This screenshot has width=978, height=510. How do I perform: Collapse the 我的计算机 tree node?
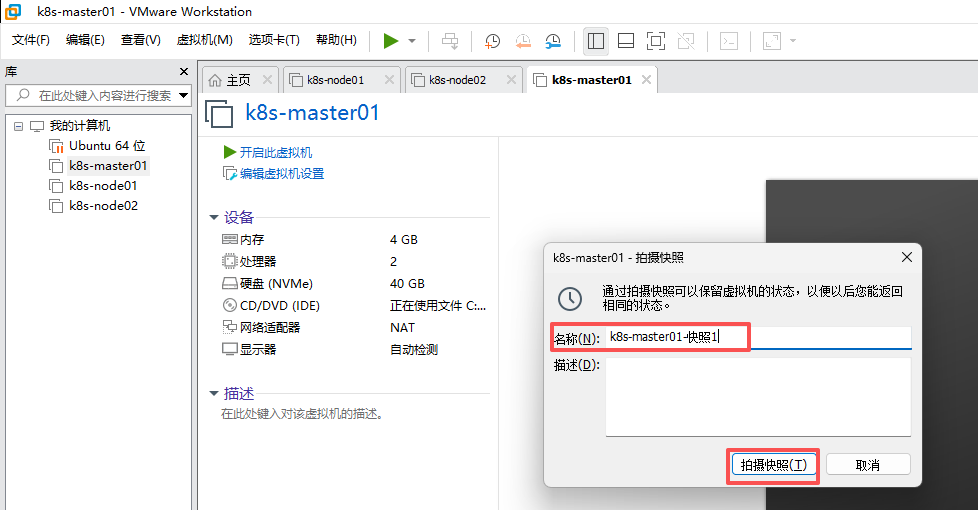[x=19, y=126]
